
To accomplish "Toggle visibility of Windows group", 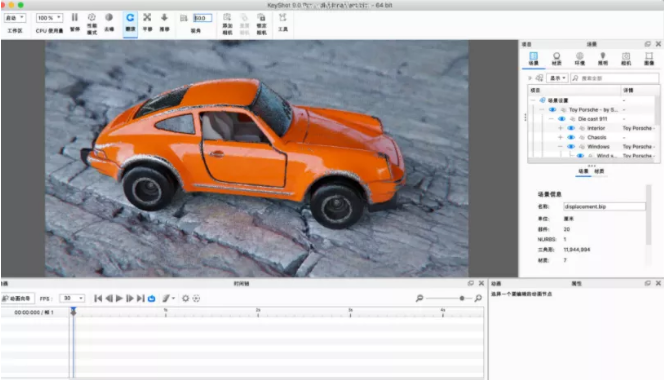I will (x=571, y=147).
